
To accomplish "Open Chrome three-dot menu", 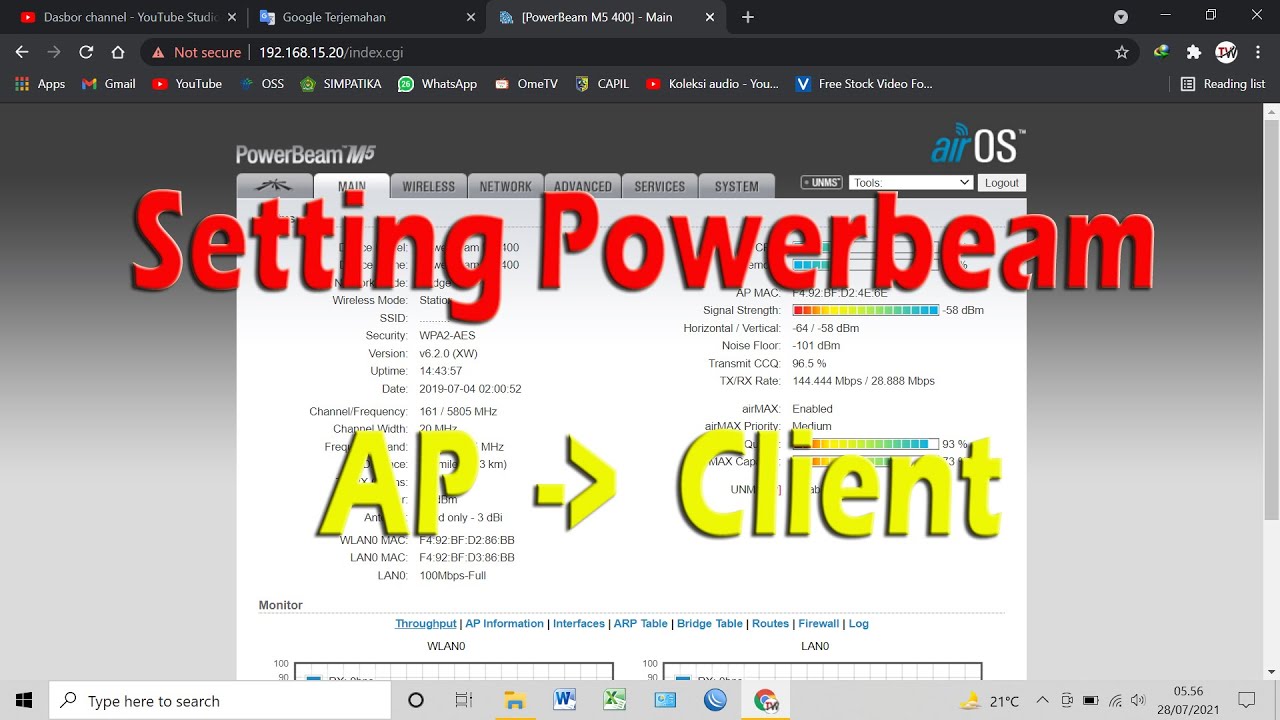I will pyautogui.click(x=1259, y=52).
